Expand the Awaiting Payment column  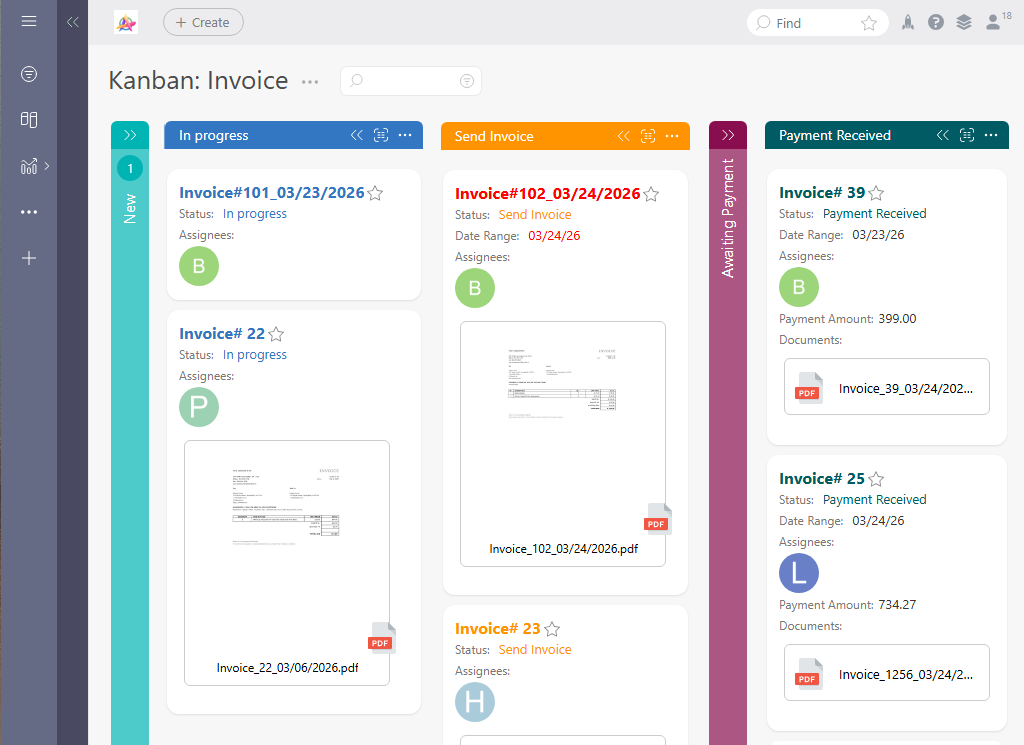coord(728,135)
